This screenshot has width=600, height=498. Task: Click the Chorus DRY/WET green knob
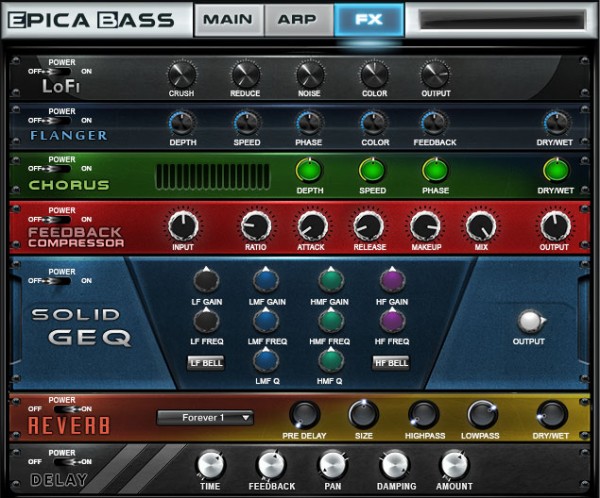556,170
